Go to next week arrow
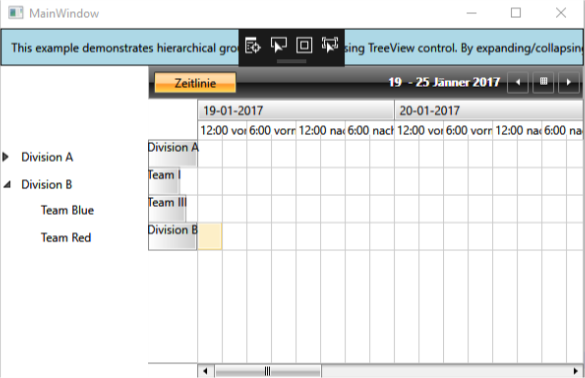This screenshot has height=378, width=585. pos(569,82)
